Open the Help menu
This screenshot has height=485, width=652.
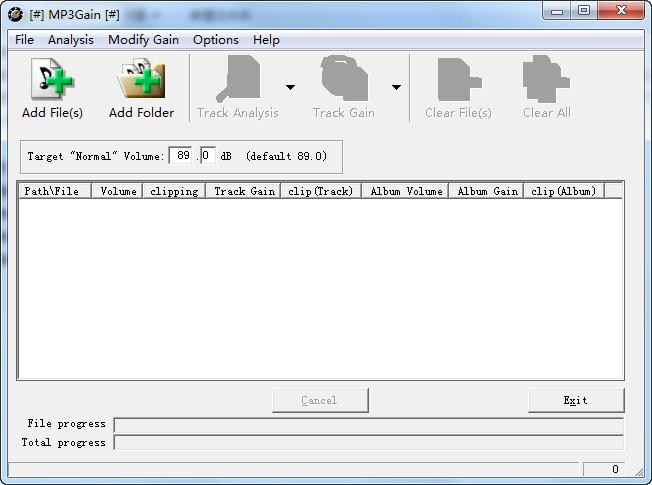266,40
